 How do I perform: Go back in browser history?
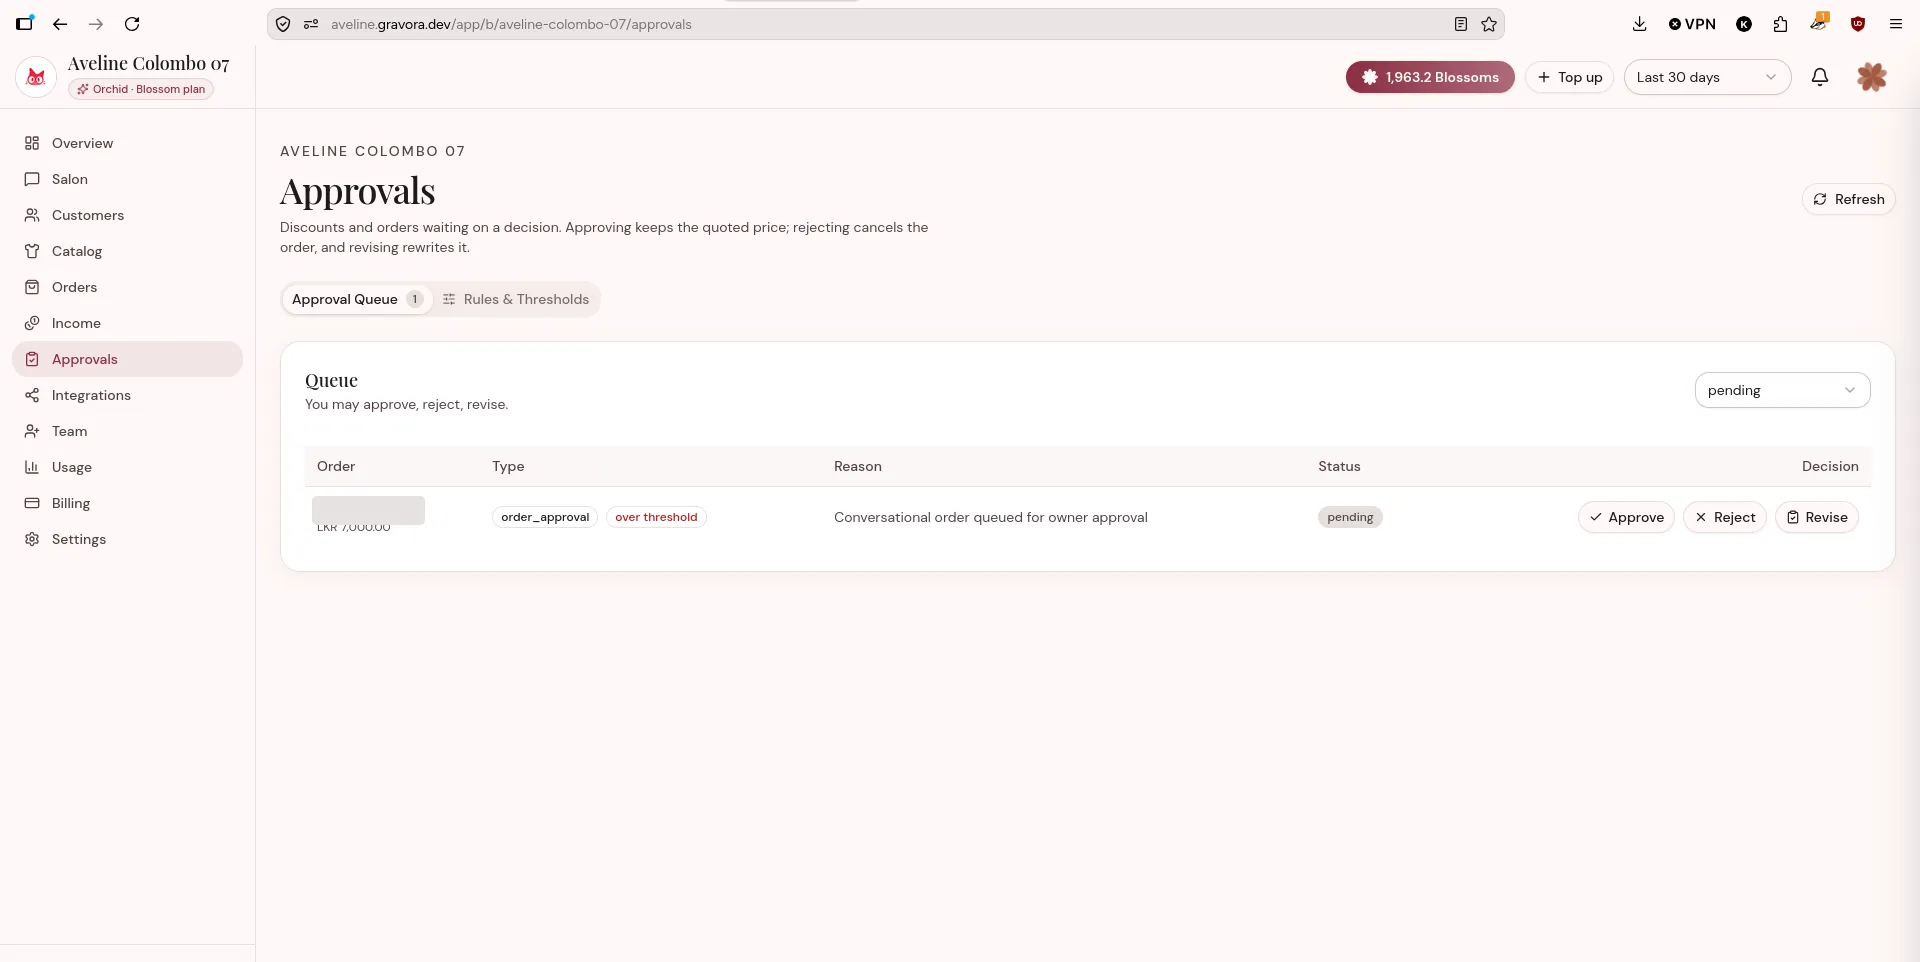(x=60, y=24)
